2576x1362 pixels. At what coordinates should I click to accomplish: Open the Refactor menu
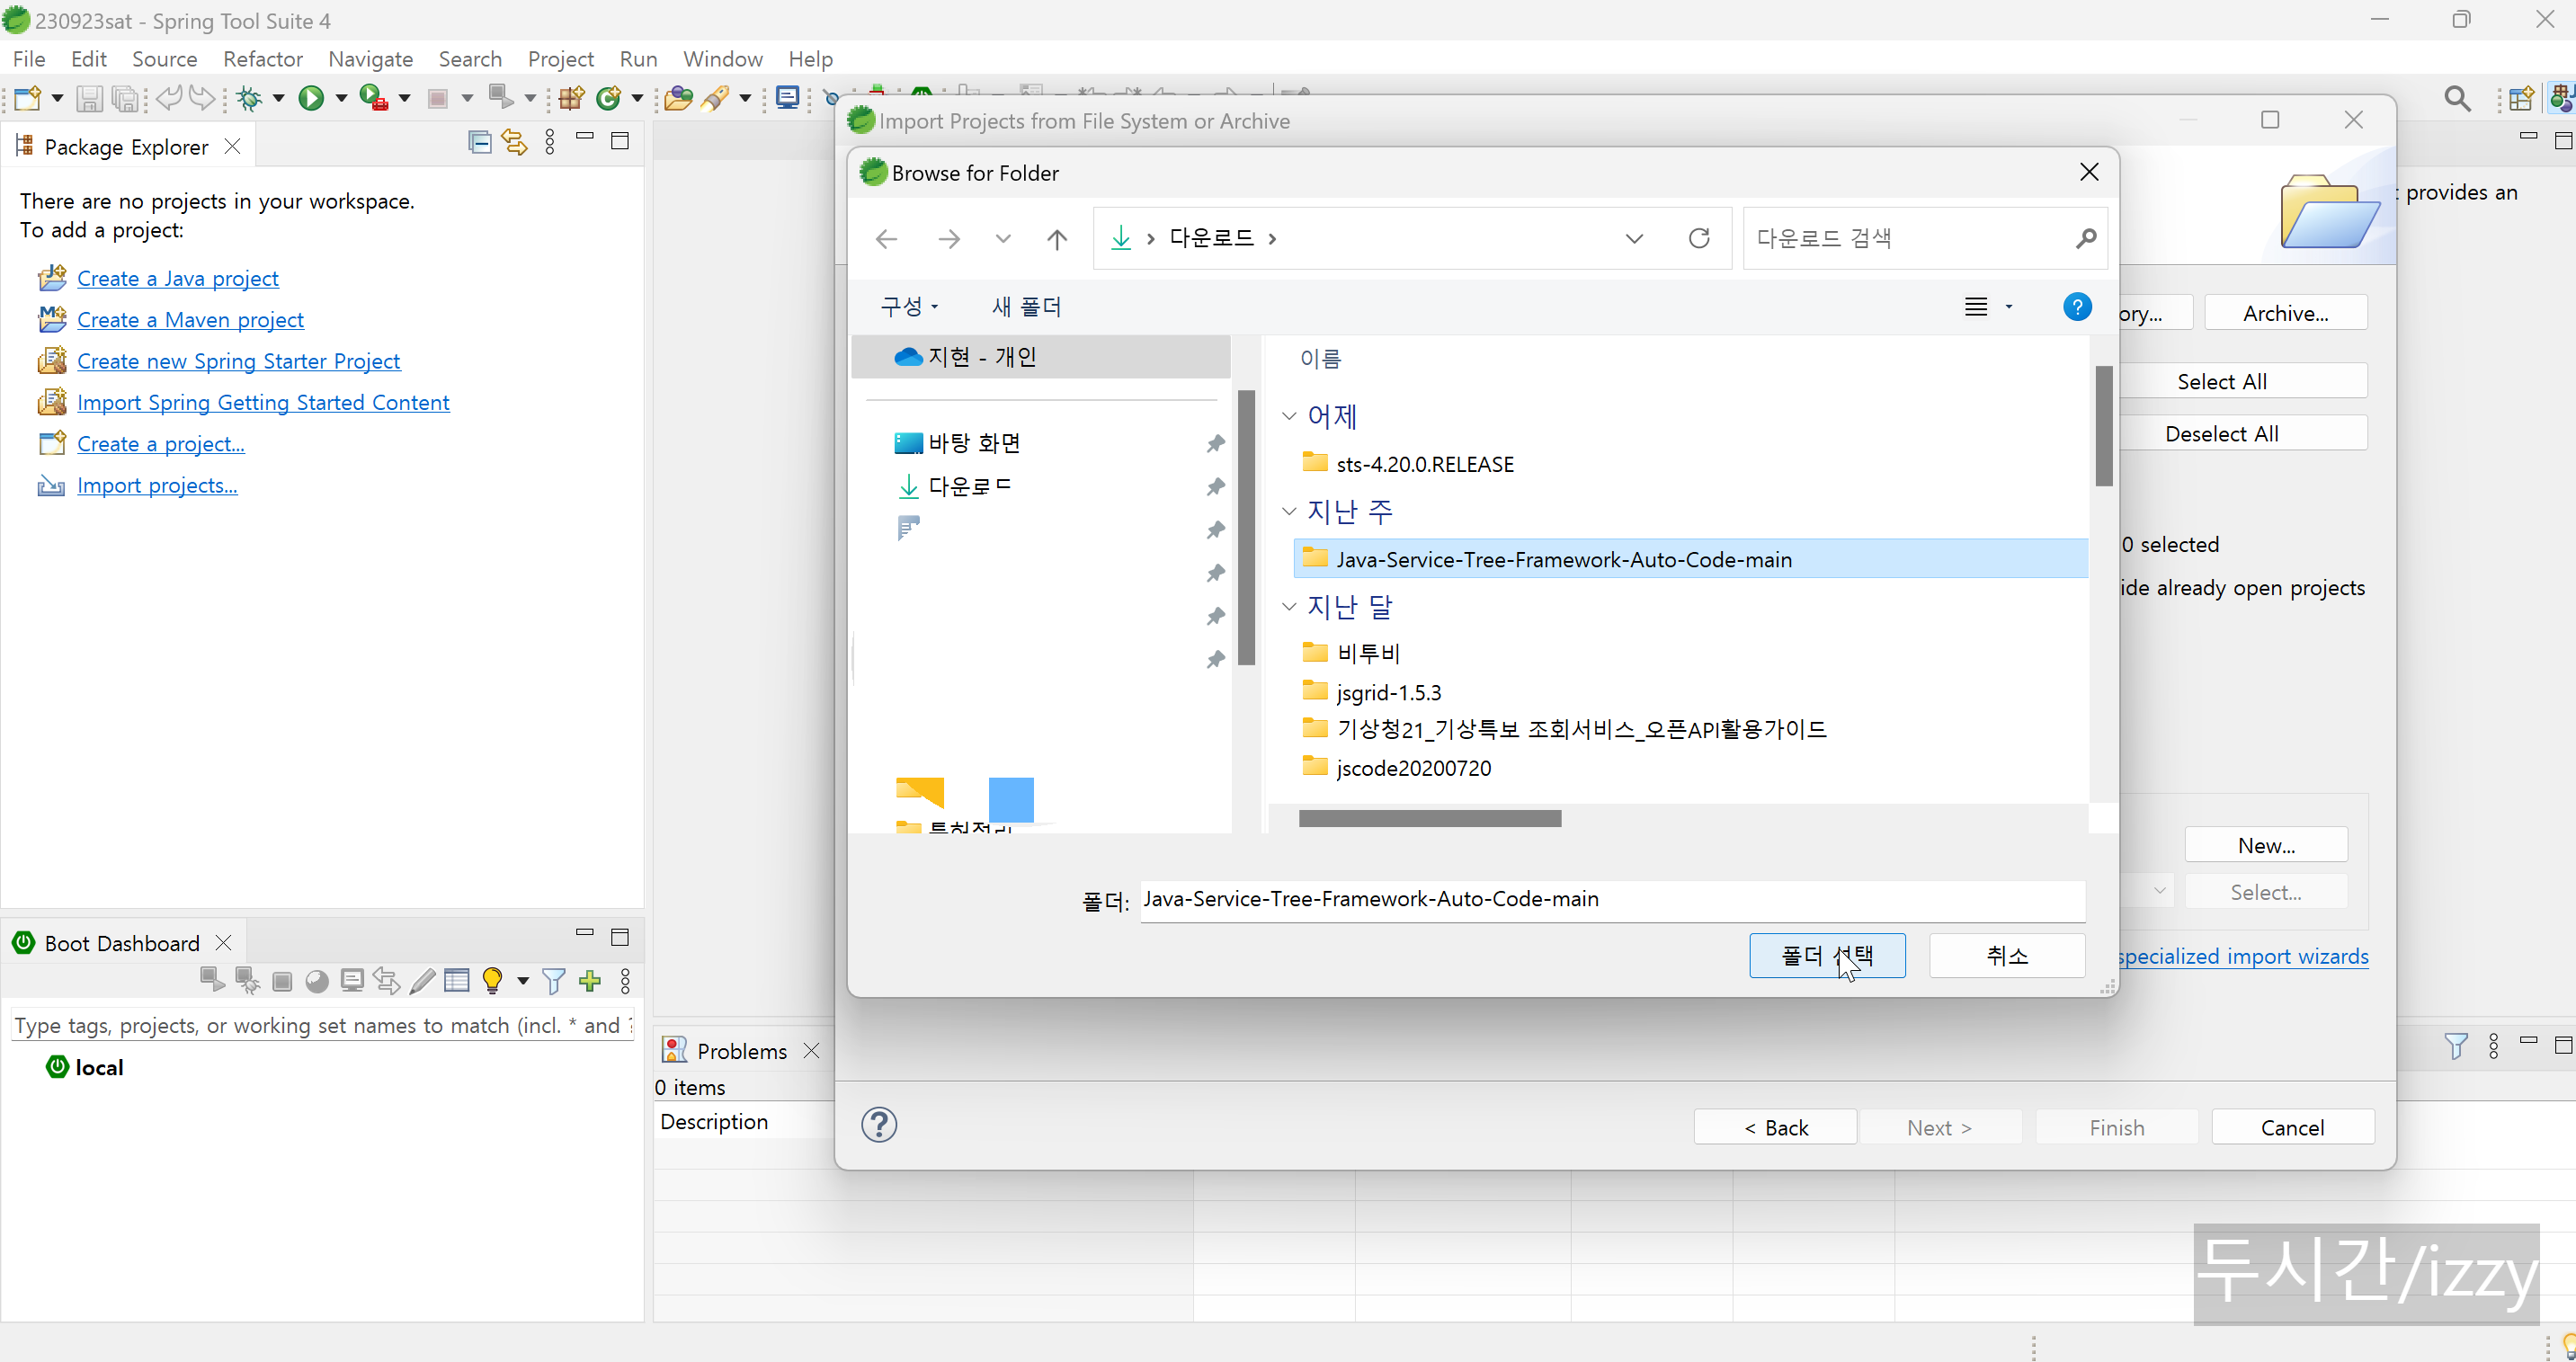263,59
